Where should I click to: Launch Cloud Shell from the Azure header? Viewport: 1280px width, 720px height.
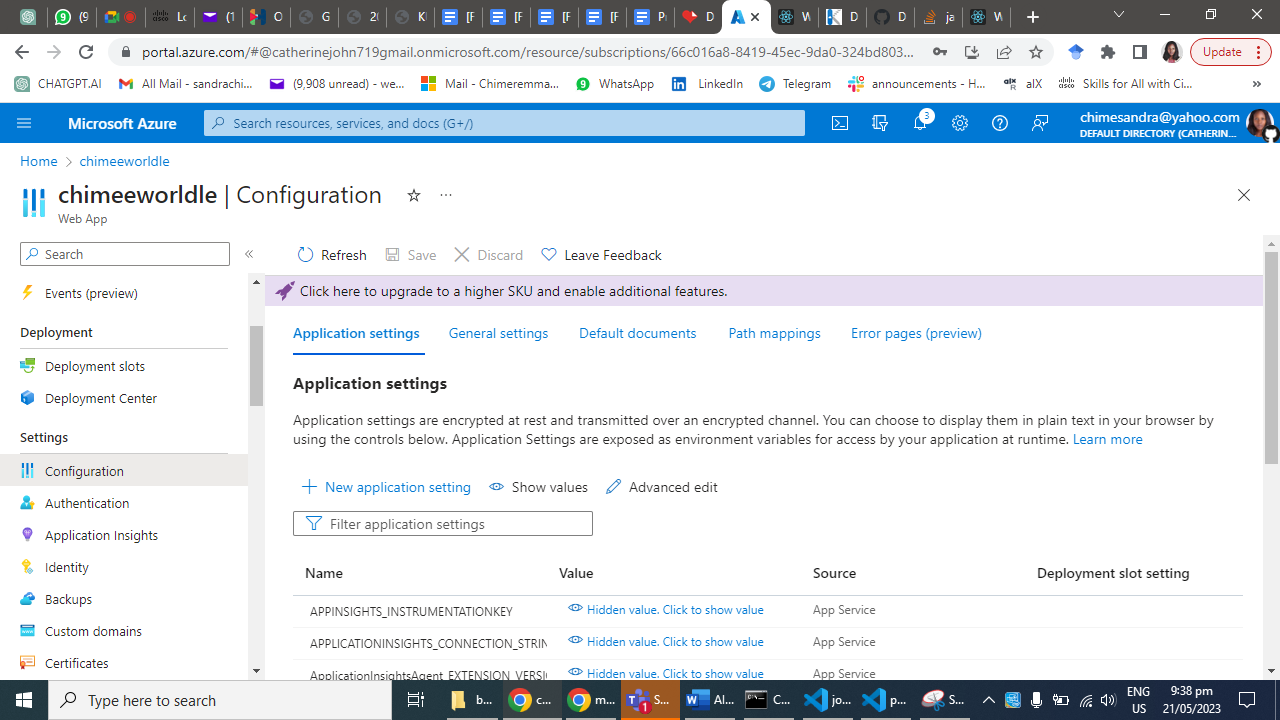[x=840, y=123]
